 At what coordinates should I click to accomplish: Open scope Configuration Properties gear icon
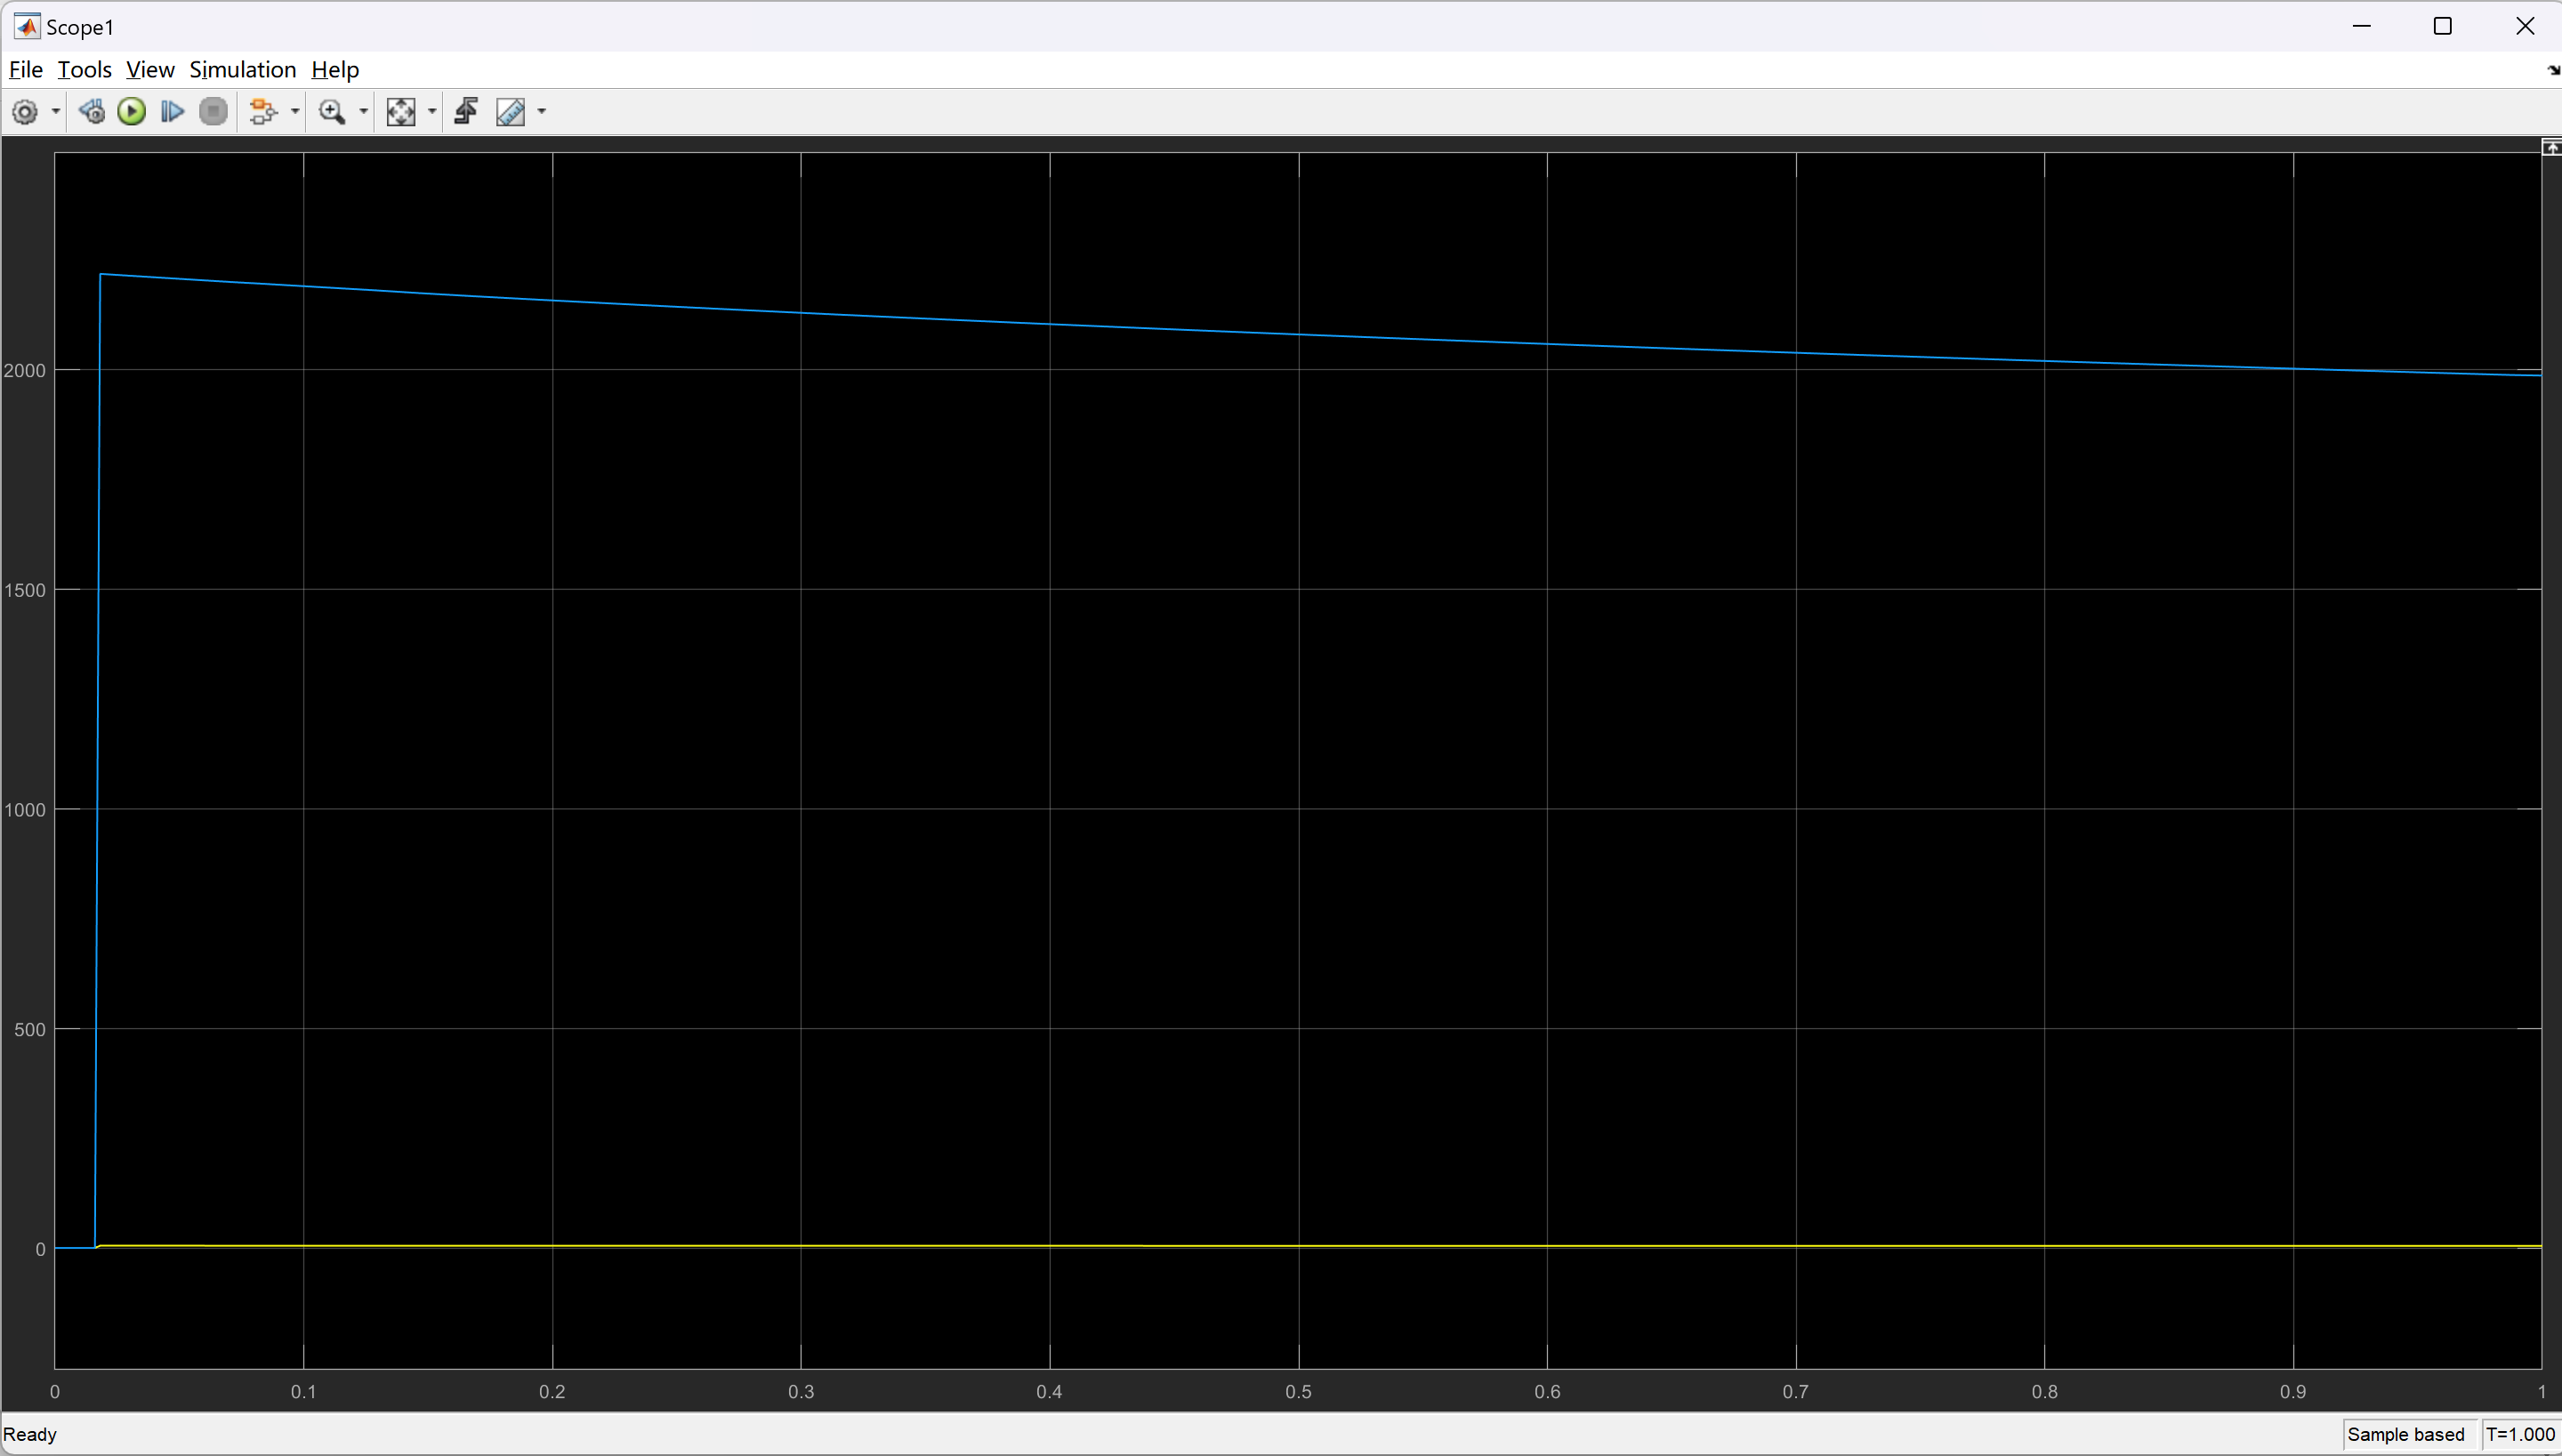(x=24, y=112)
